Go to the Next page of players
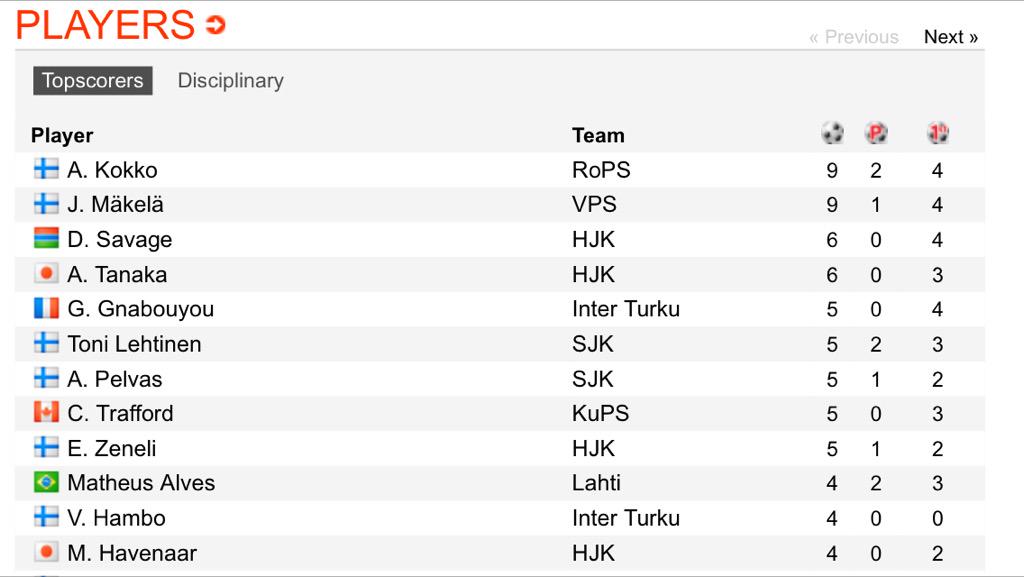Viewport: 1024px width, 577px height. [x=950, y=37]
